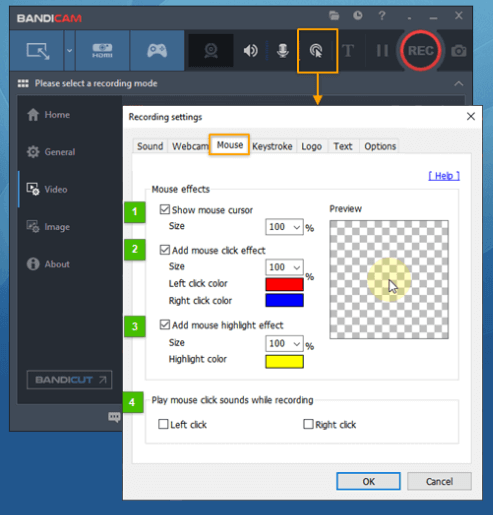Switch to the Keystroke tab

click(x=272, y=146)
